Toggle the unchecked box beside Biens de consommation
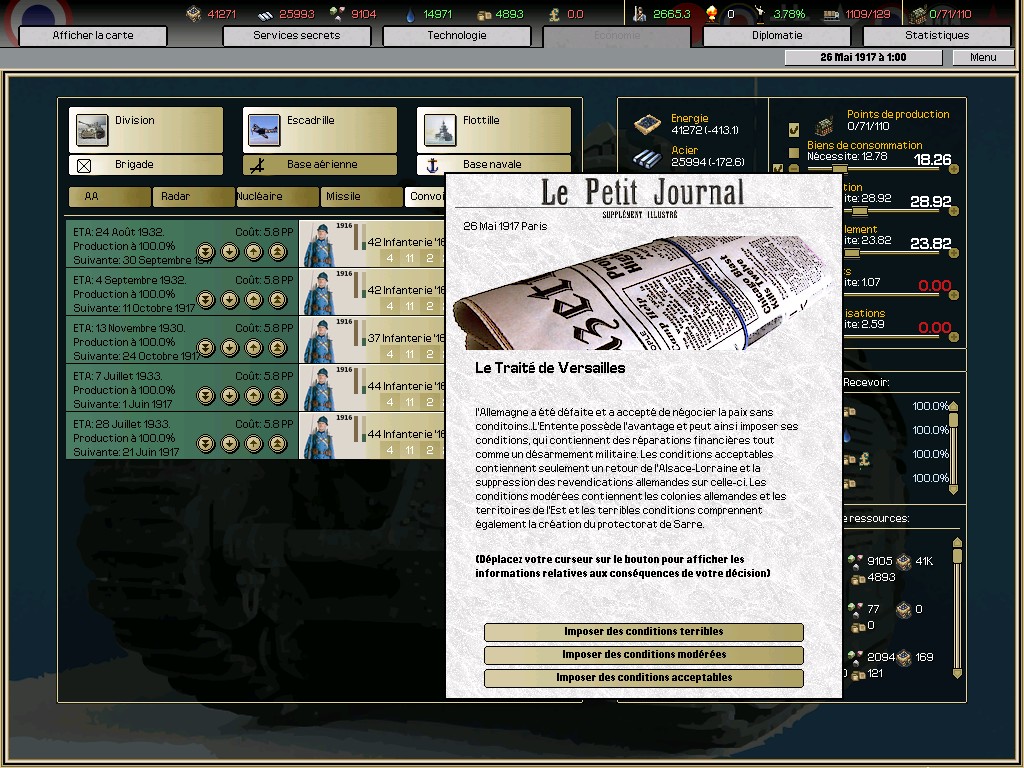This screenshot has height=768, width=1024. coord(793,153)
